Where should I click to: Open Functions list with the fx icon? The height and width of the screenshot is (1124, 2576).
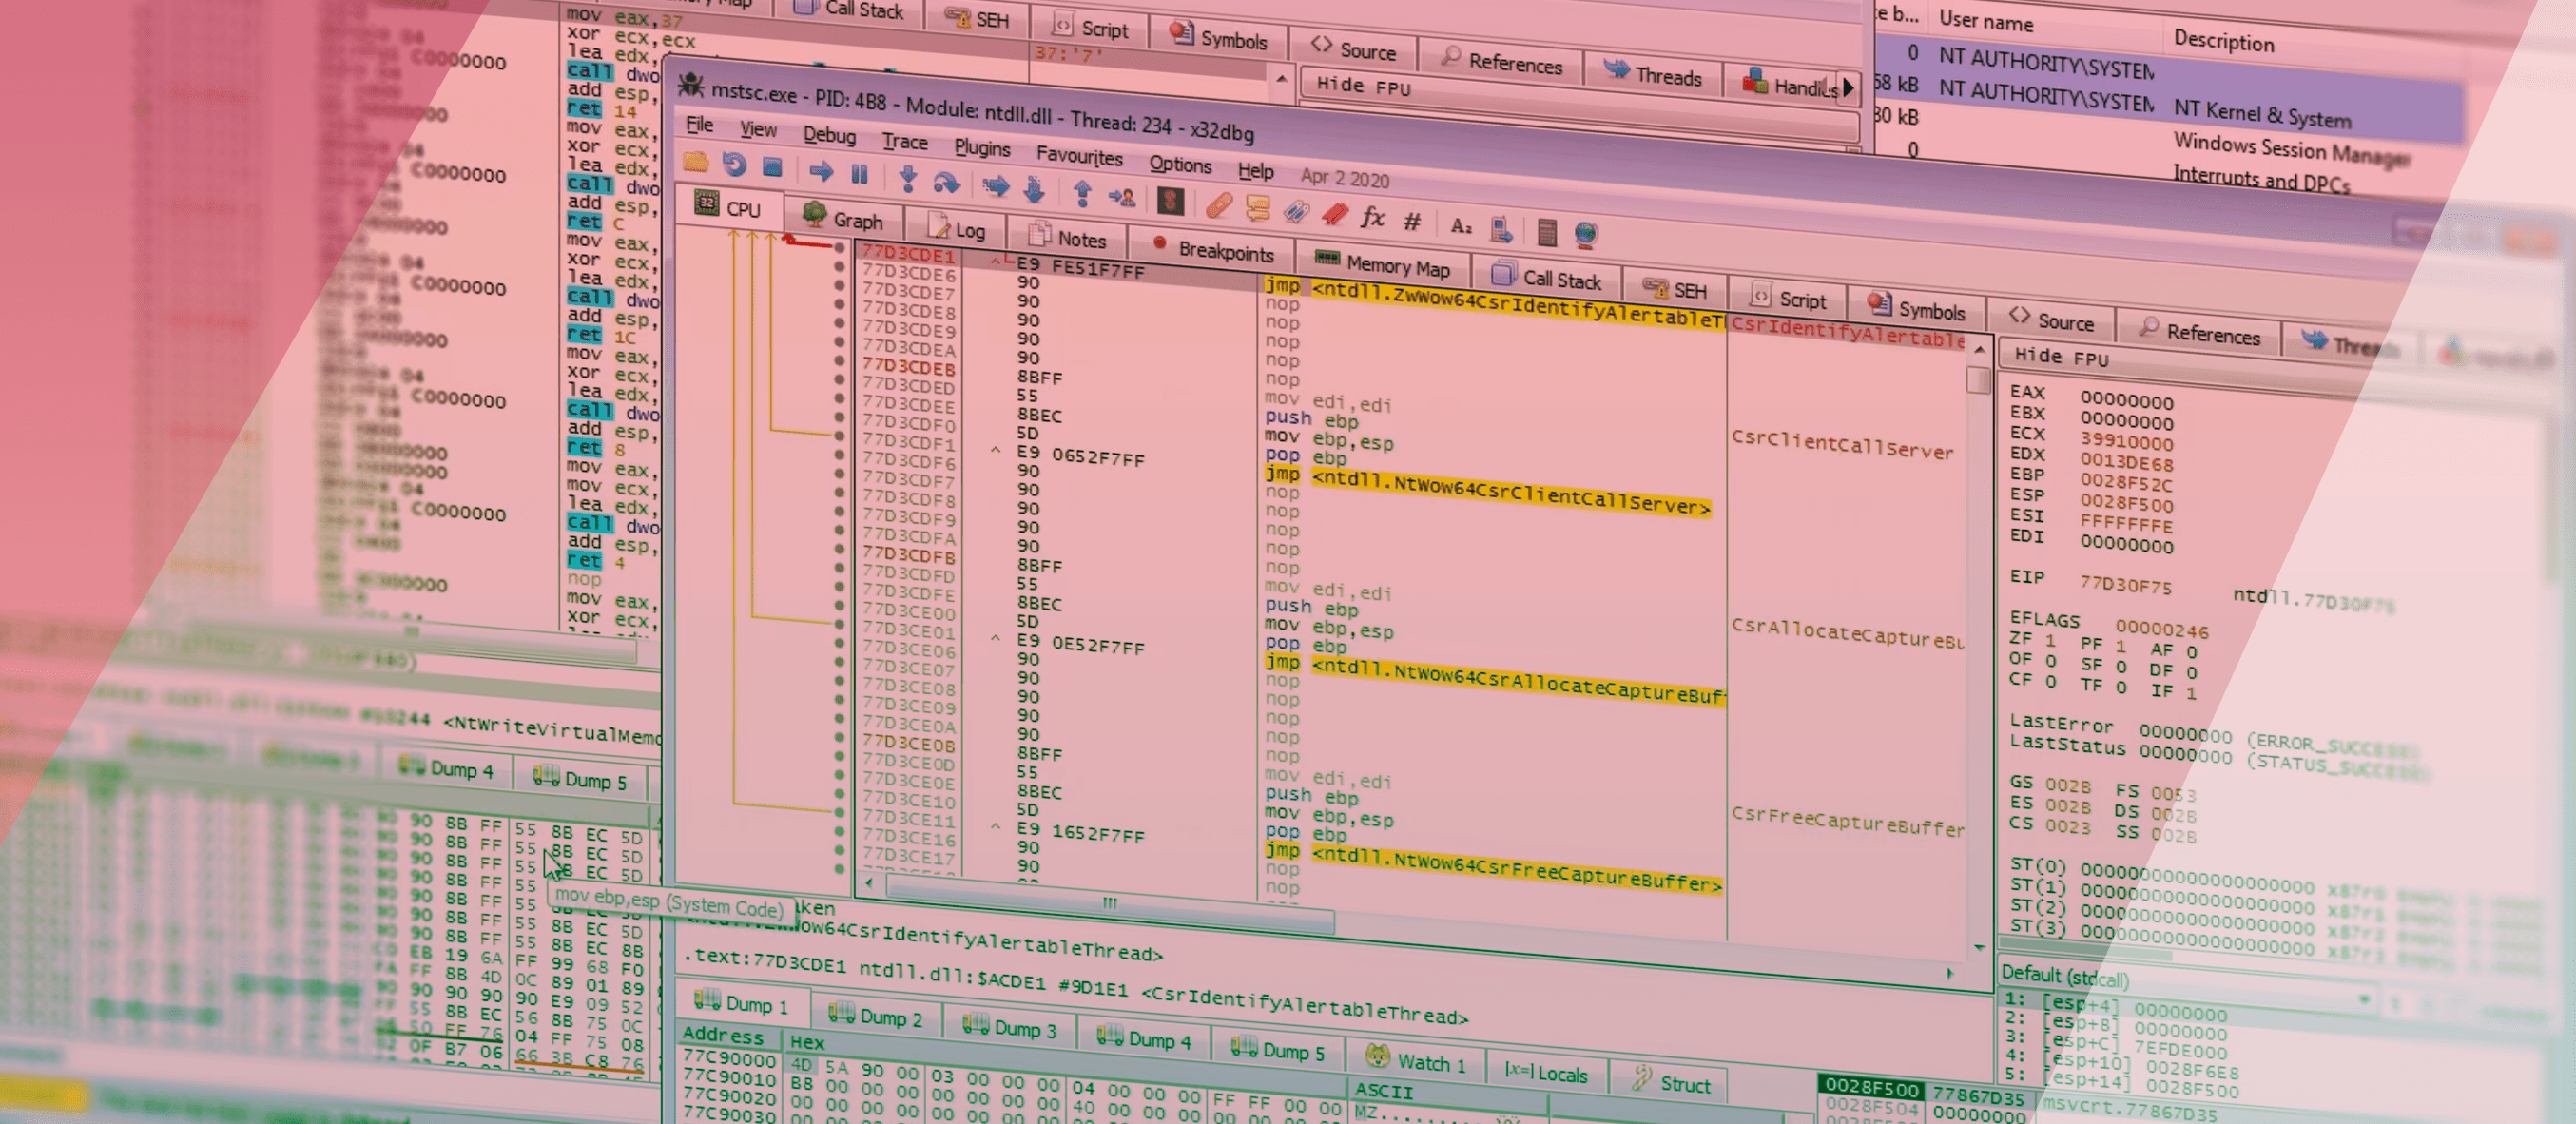(1373, 218)
